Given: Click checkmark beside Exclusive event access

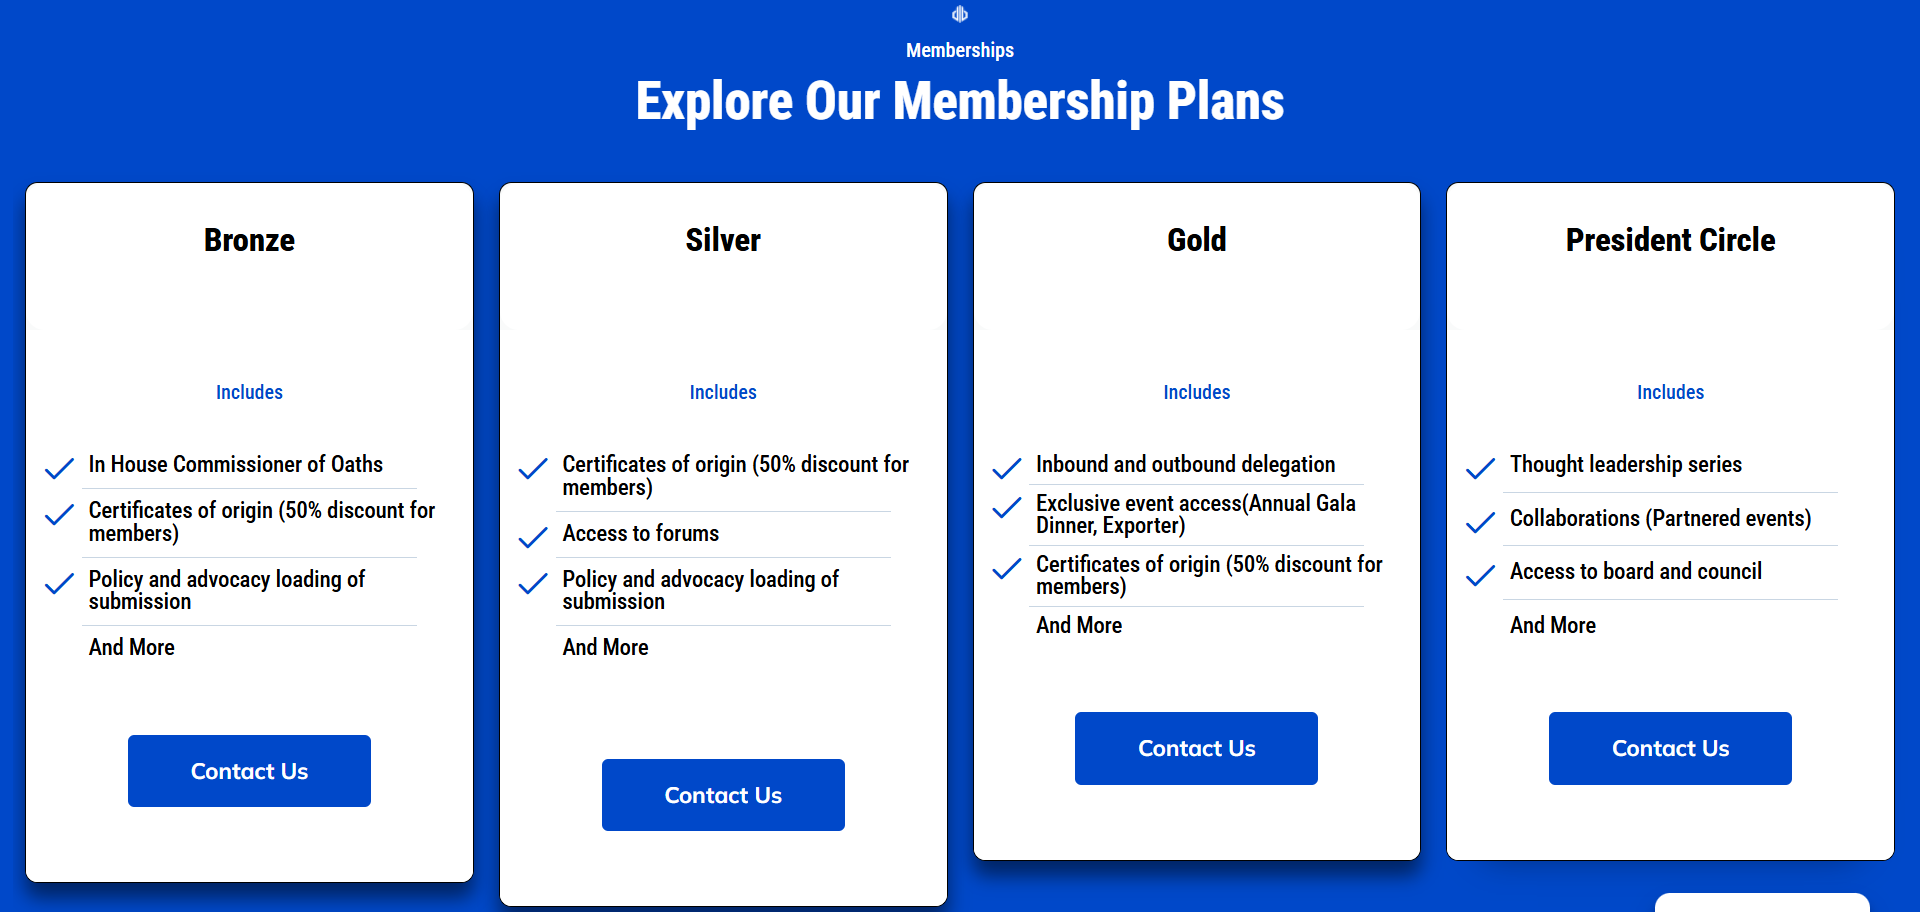Looking at the screenshot, I should pos(1006,508).
